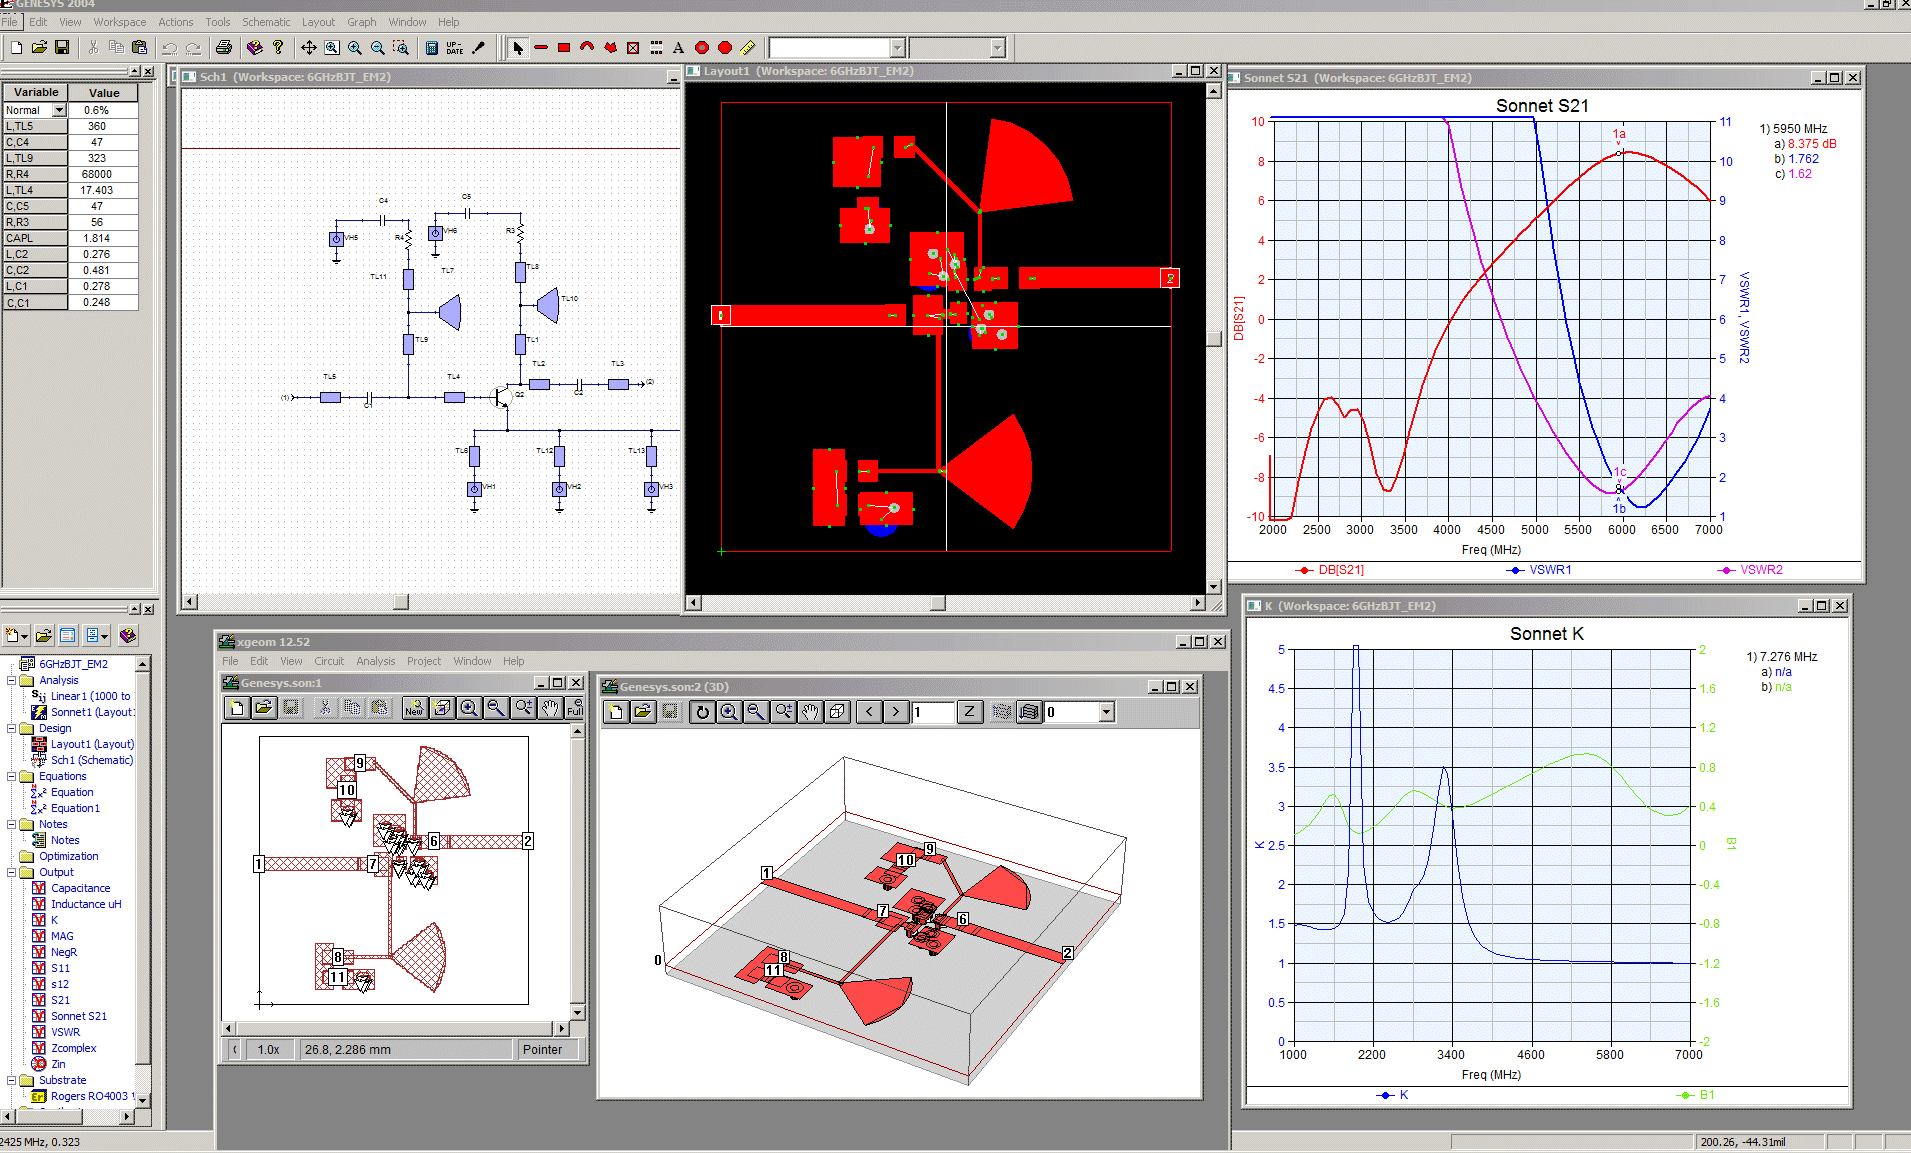Image resolution: width=1911 pixels, height=1153 pixels.
Task: Click the rotate icon in 3D view toolbar
Action: (x=702, y=712)
